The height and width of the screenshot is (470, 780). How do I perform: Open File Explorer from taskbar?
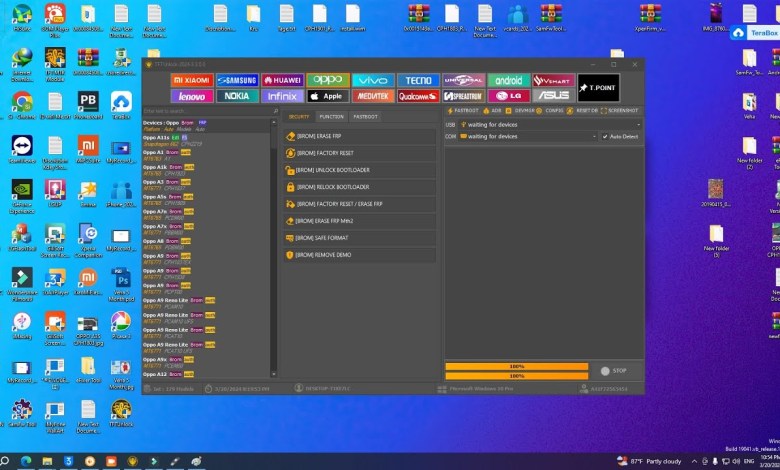(x=47, y=461)
